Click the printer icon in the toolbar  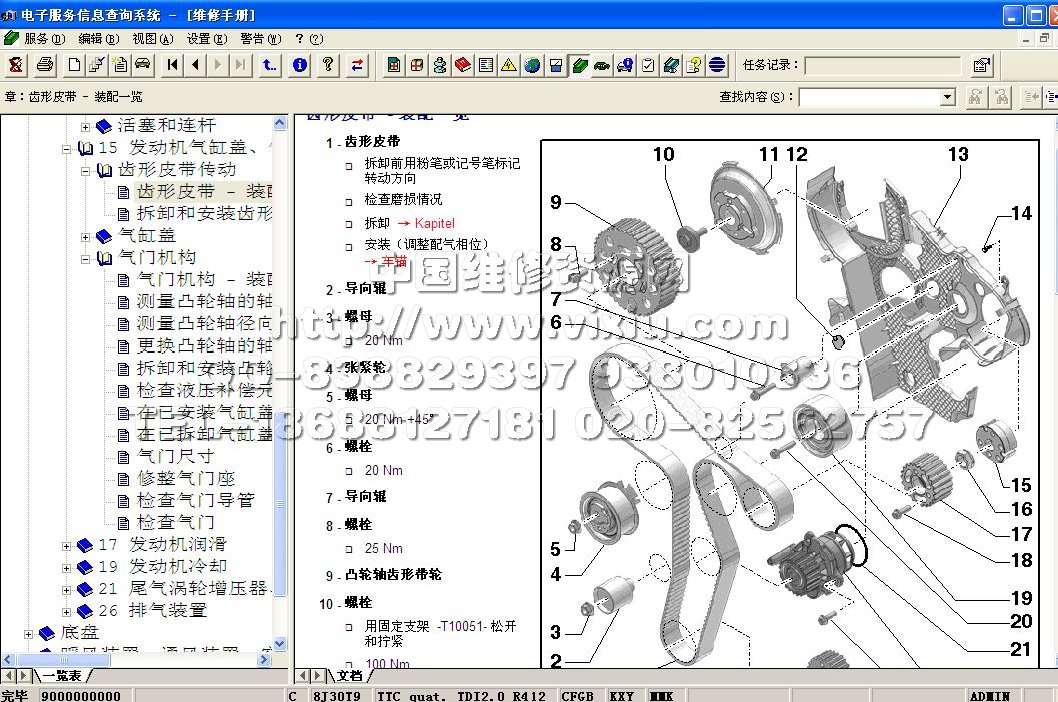45,65
